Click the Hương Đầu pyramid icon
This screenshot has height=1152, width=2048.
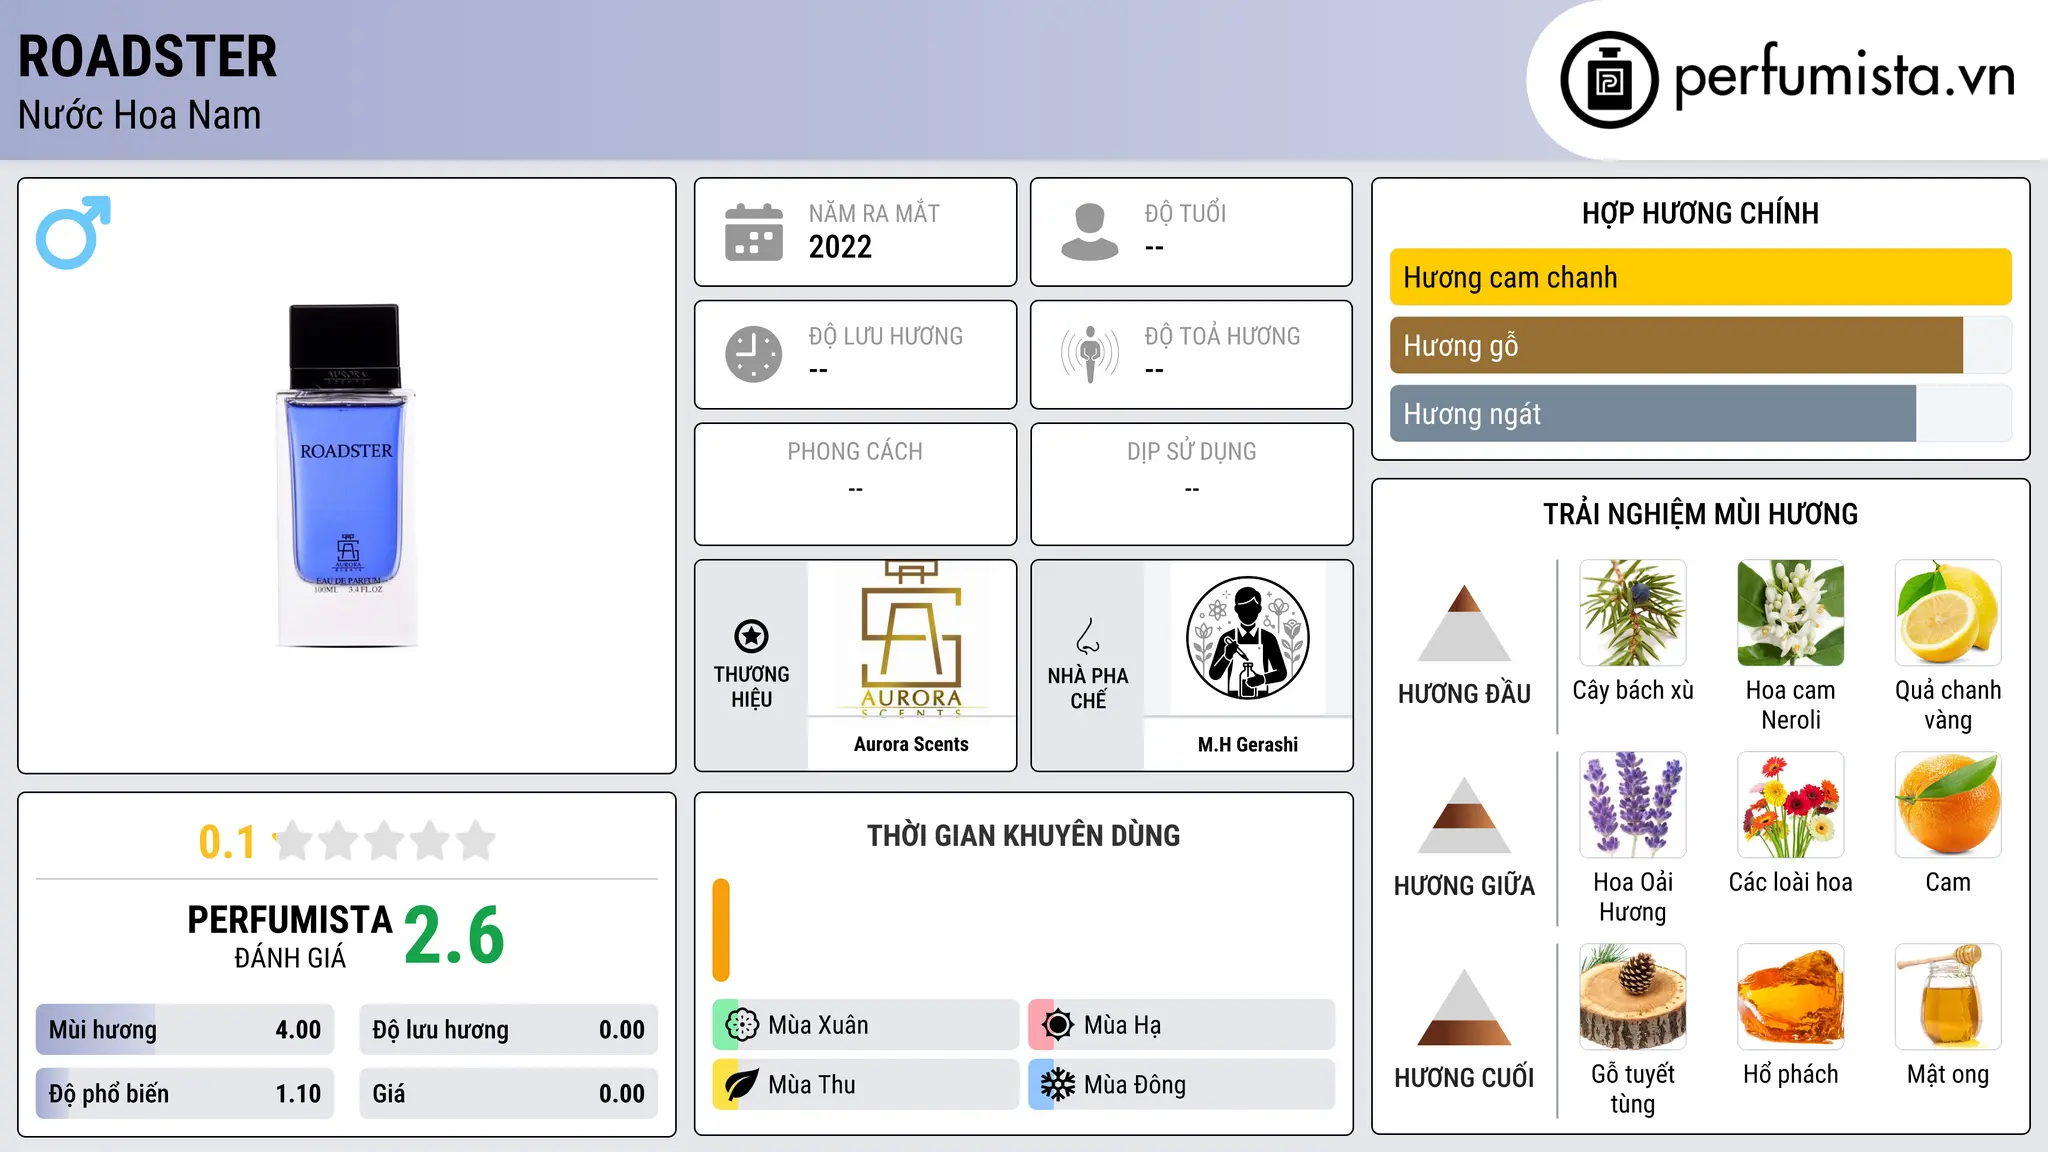[1464, 623]
